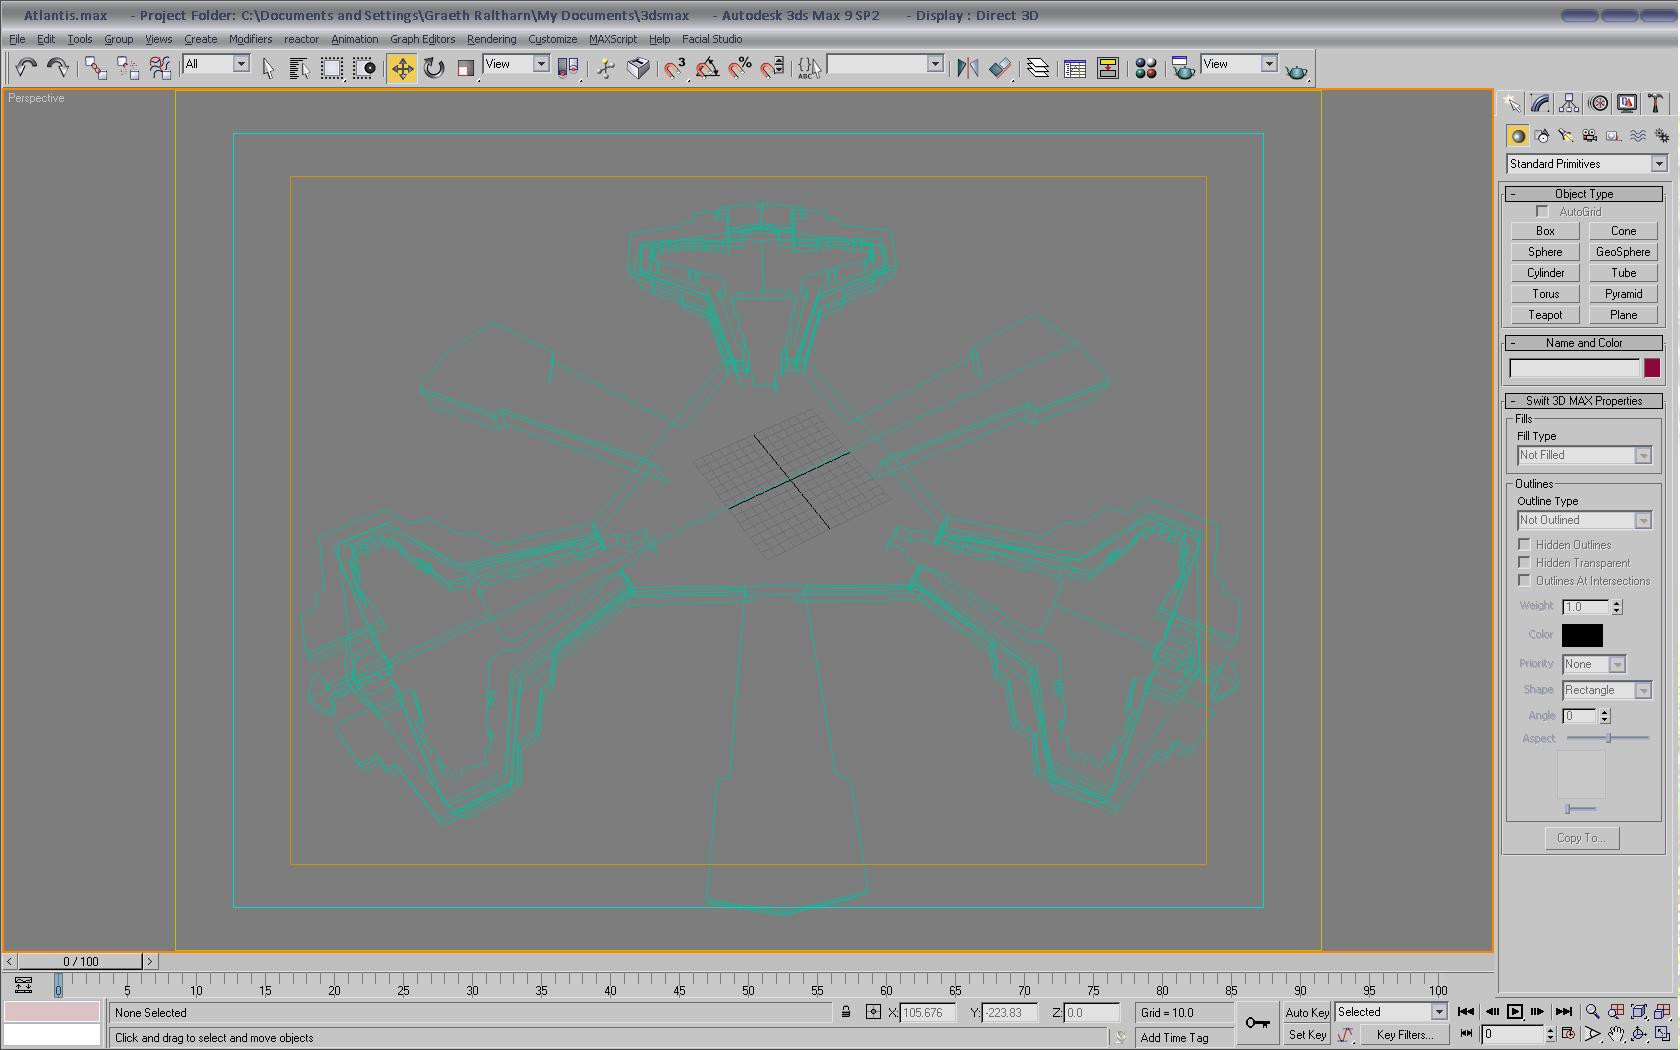Click the Teapot primitive button
Viewport: 1680px width, 1050px height.
click(x=1545, y=315)
